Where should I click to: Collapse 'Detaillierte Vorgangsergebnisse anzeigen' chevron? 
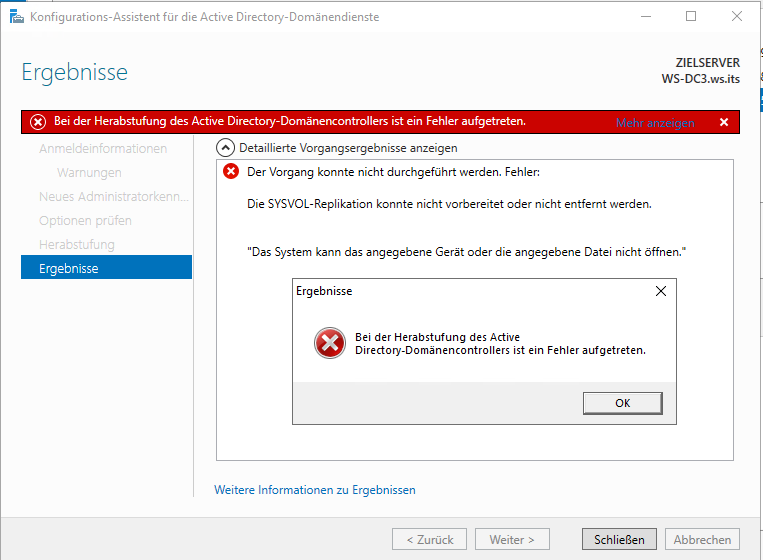tap(225, 147)
